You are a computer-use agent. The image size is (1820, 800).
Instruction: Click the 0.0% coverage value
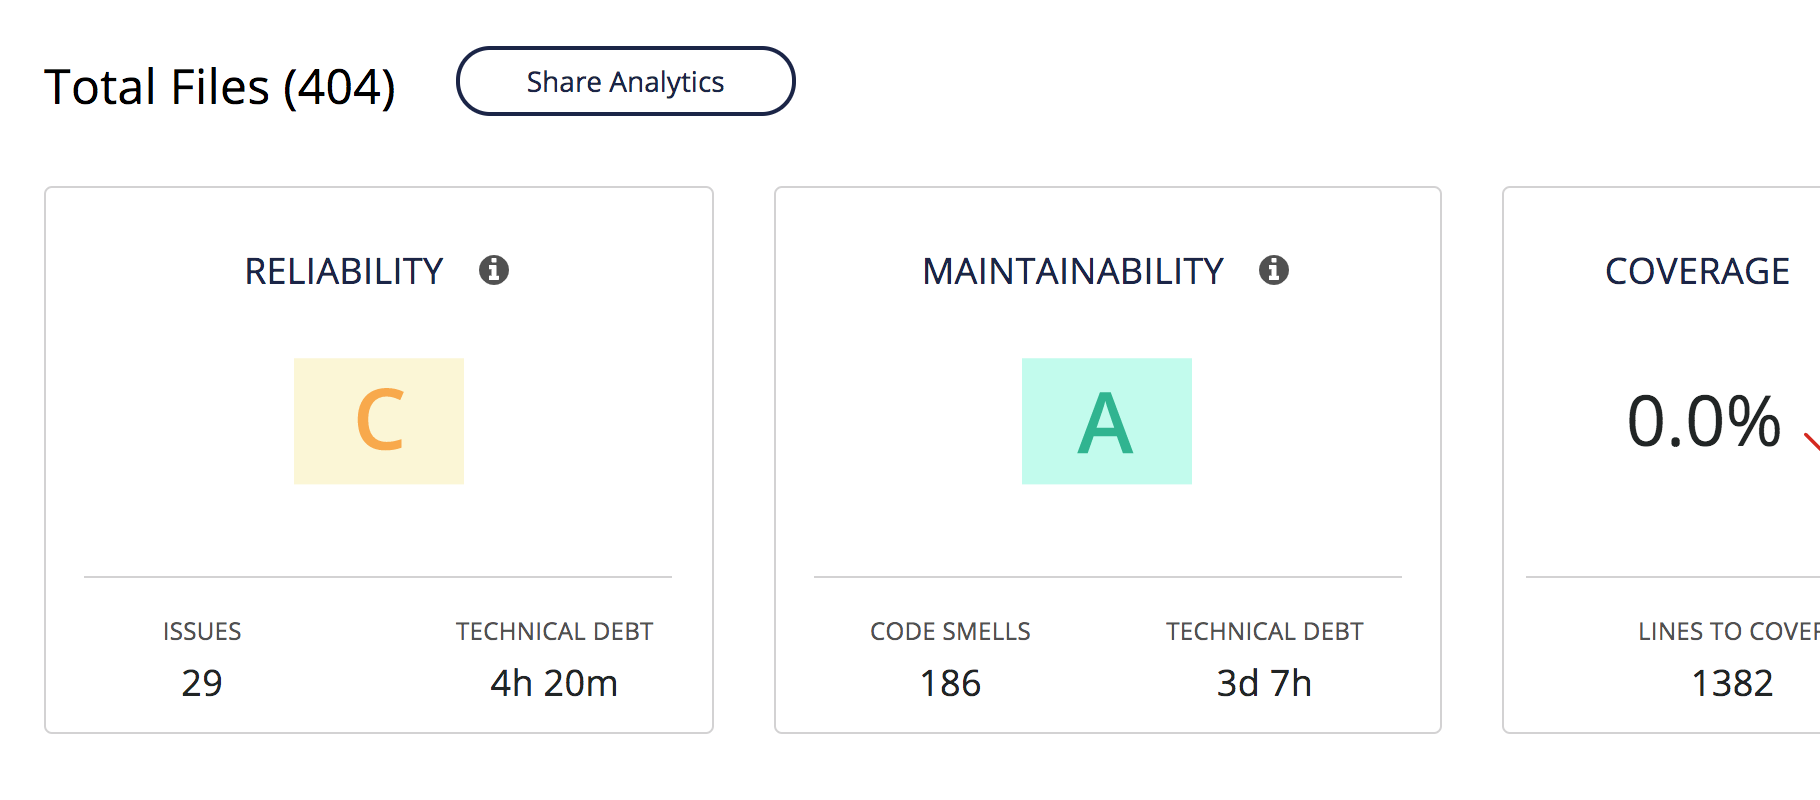click(1704, 421)
